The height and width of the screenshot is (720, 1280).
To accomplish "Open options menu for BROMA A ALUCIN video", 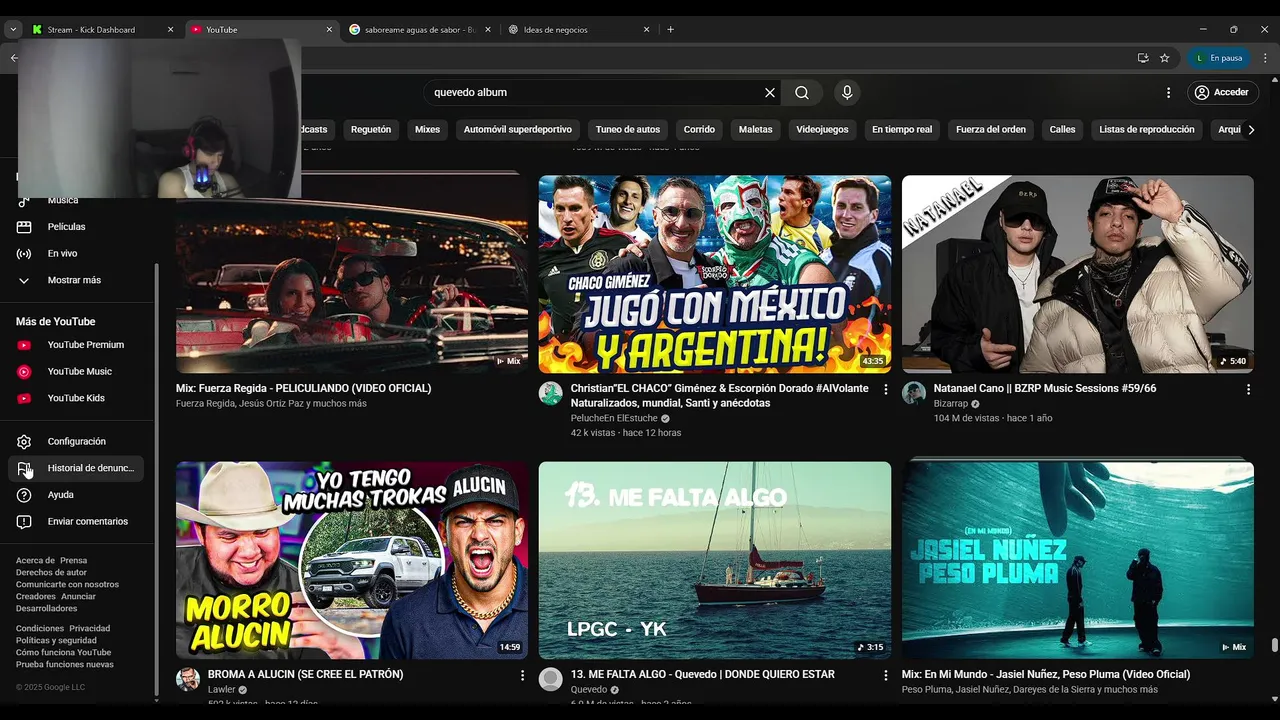I will [522, 675].
